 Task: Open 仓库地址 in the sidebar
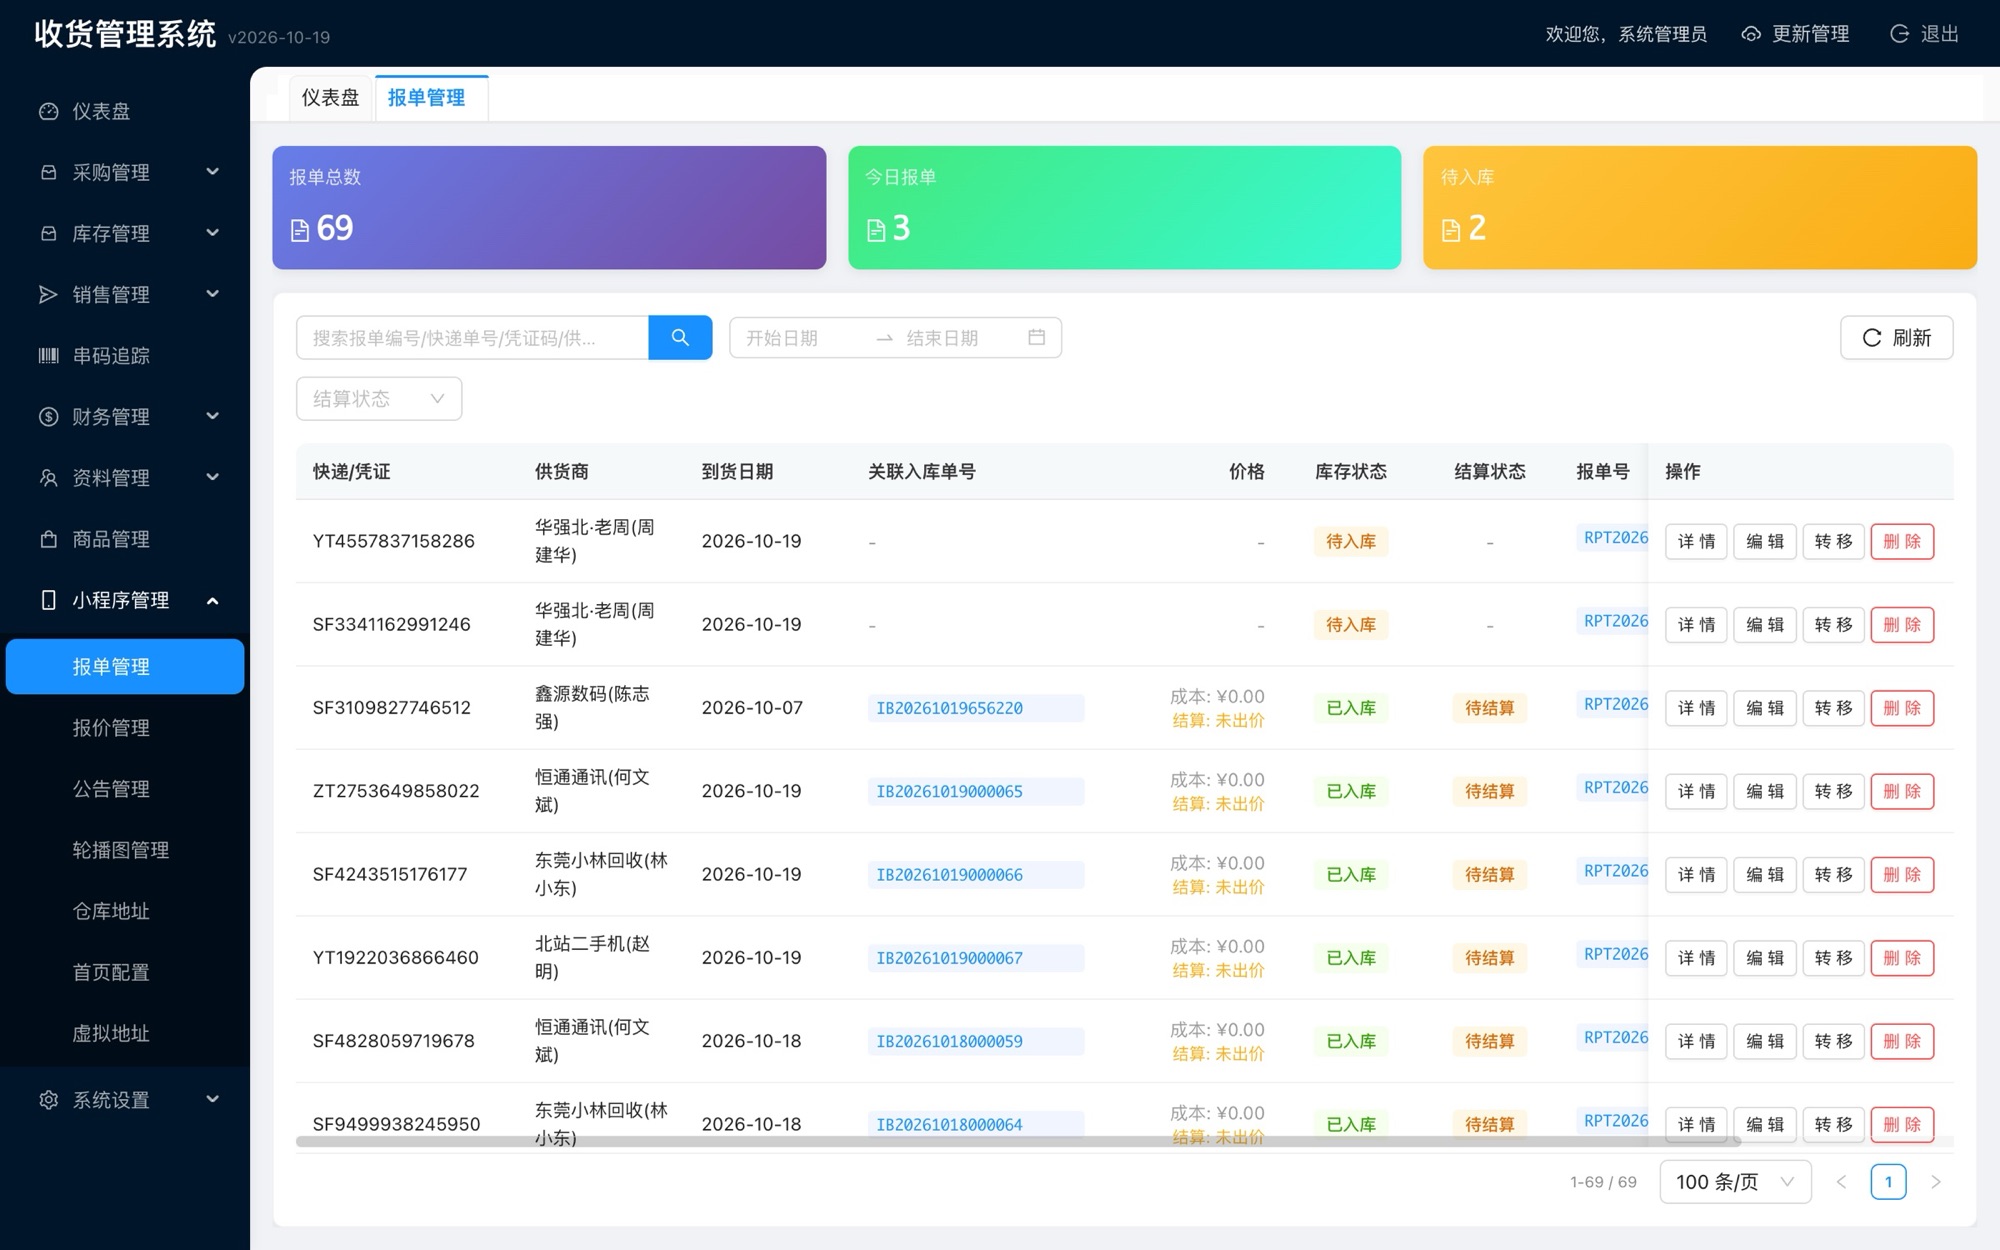tap(125, 910)
